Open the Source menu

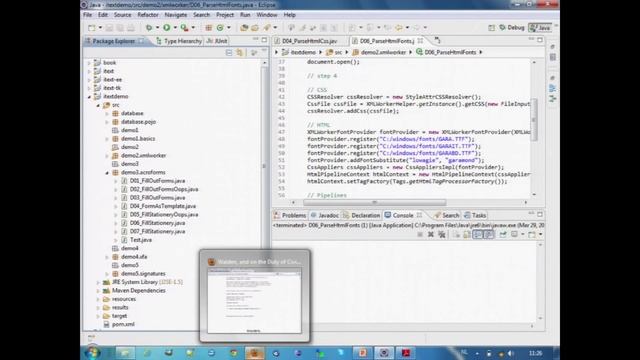(x=122, y=15)
